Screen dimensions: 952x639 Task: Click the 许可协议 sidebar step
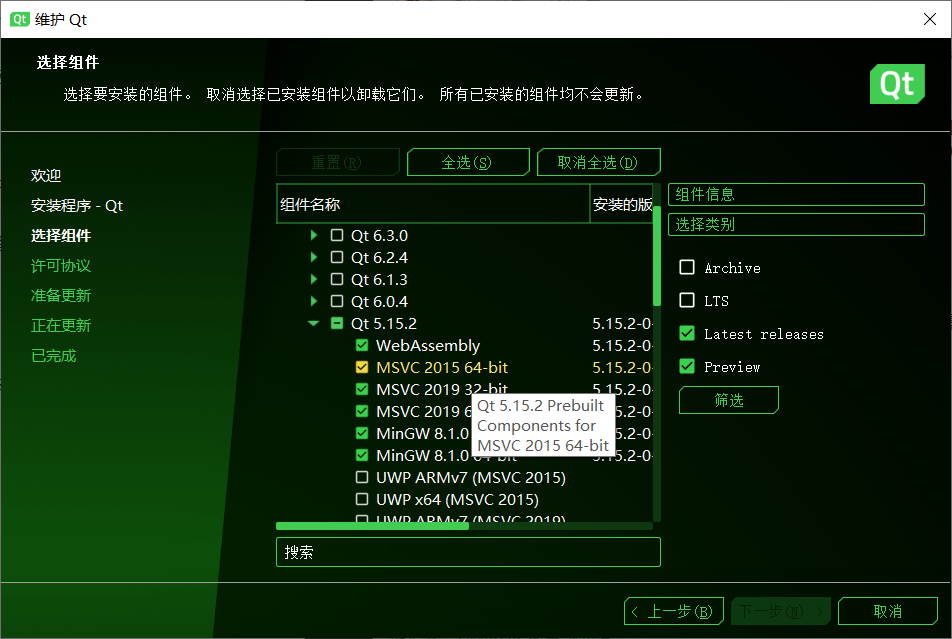click(x=61, y=265)
